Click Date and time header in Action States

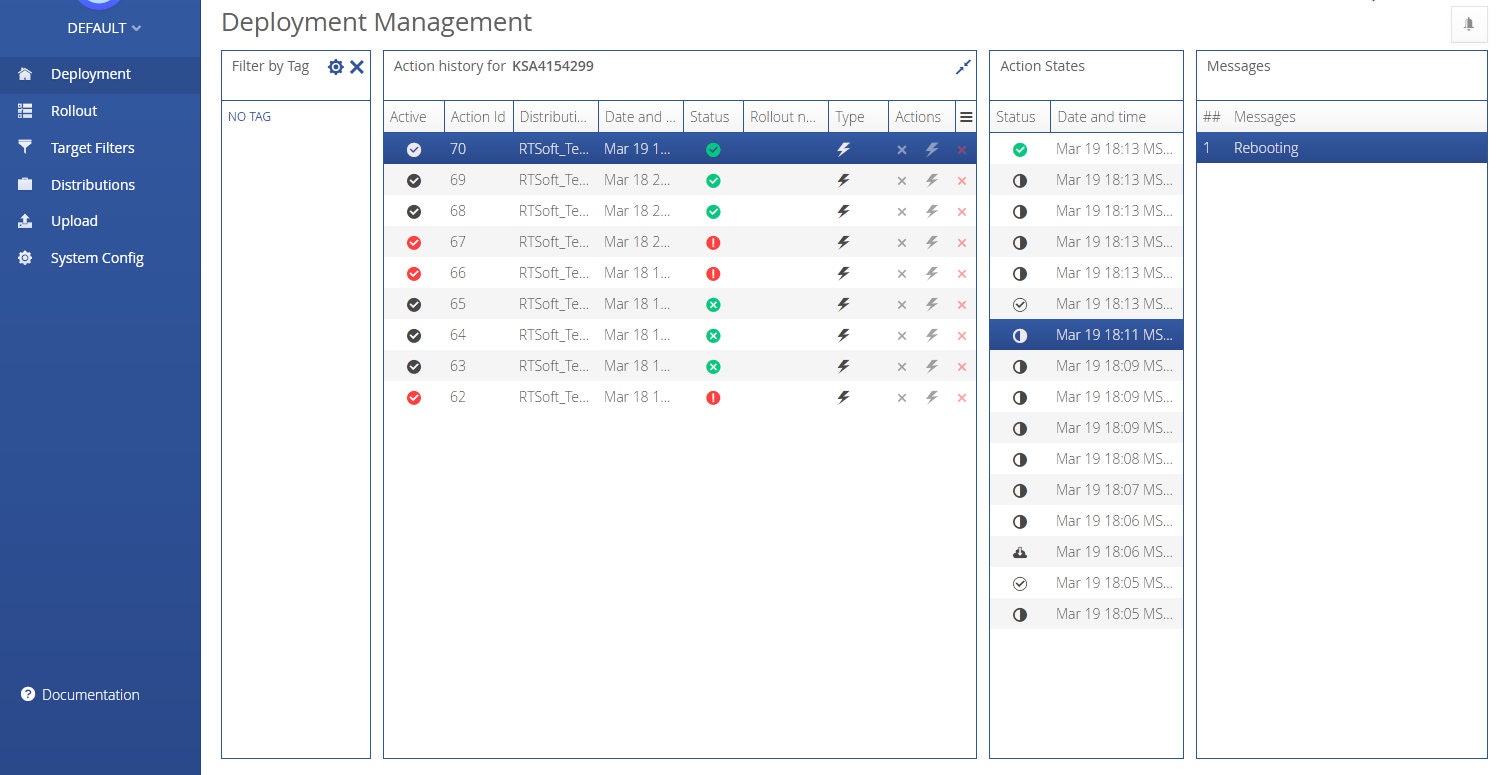coord(1116,117)
